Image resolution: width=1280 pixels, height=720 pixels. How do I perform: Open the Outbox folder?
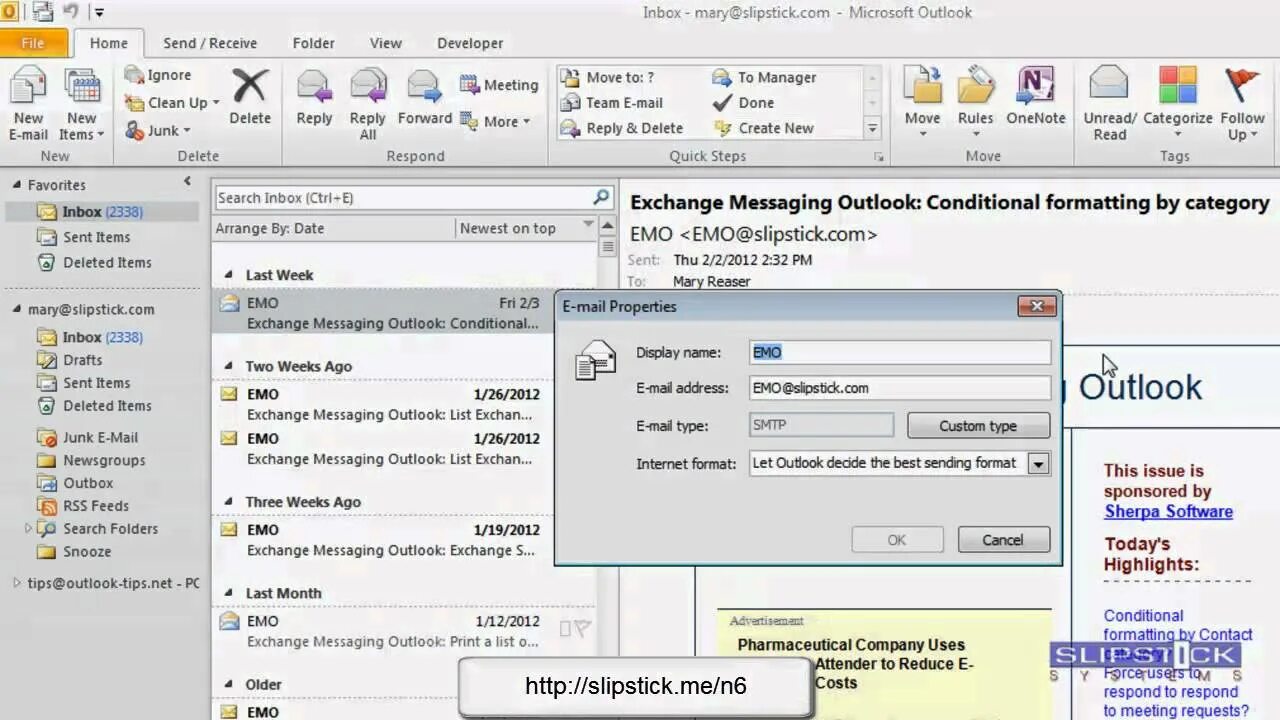pos(88,483)
